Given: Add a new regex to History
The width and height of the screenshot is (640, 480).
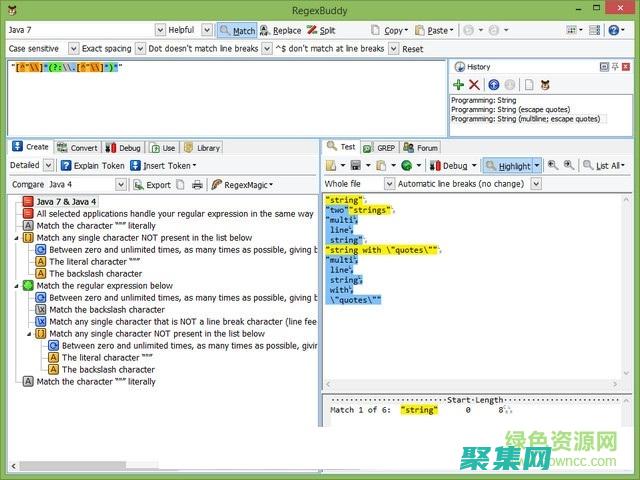Looking at the screenshot, I should [459, 85].
